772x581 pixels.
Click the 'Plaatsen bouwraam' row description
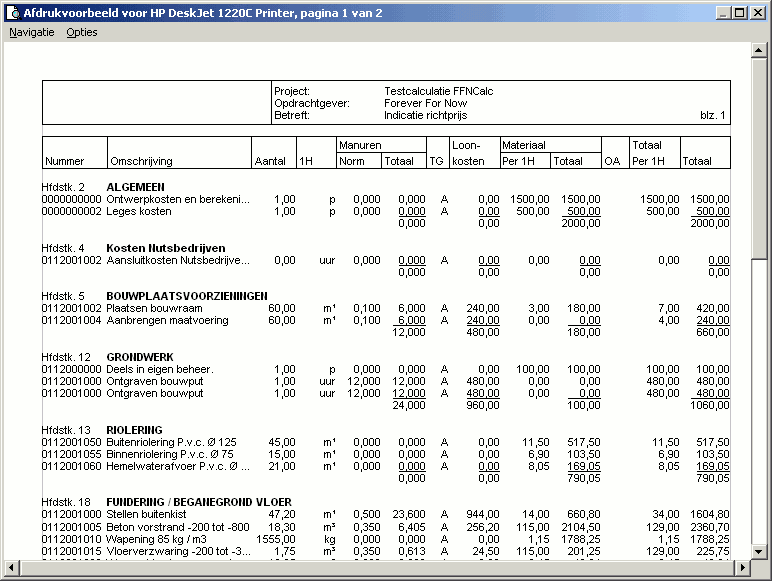click(155, 309)
